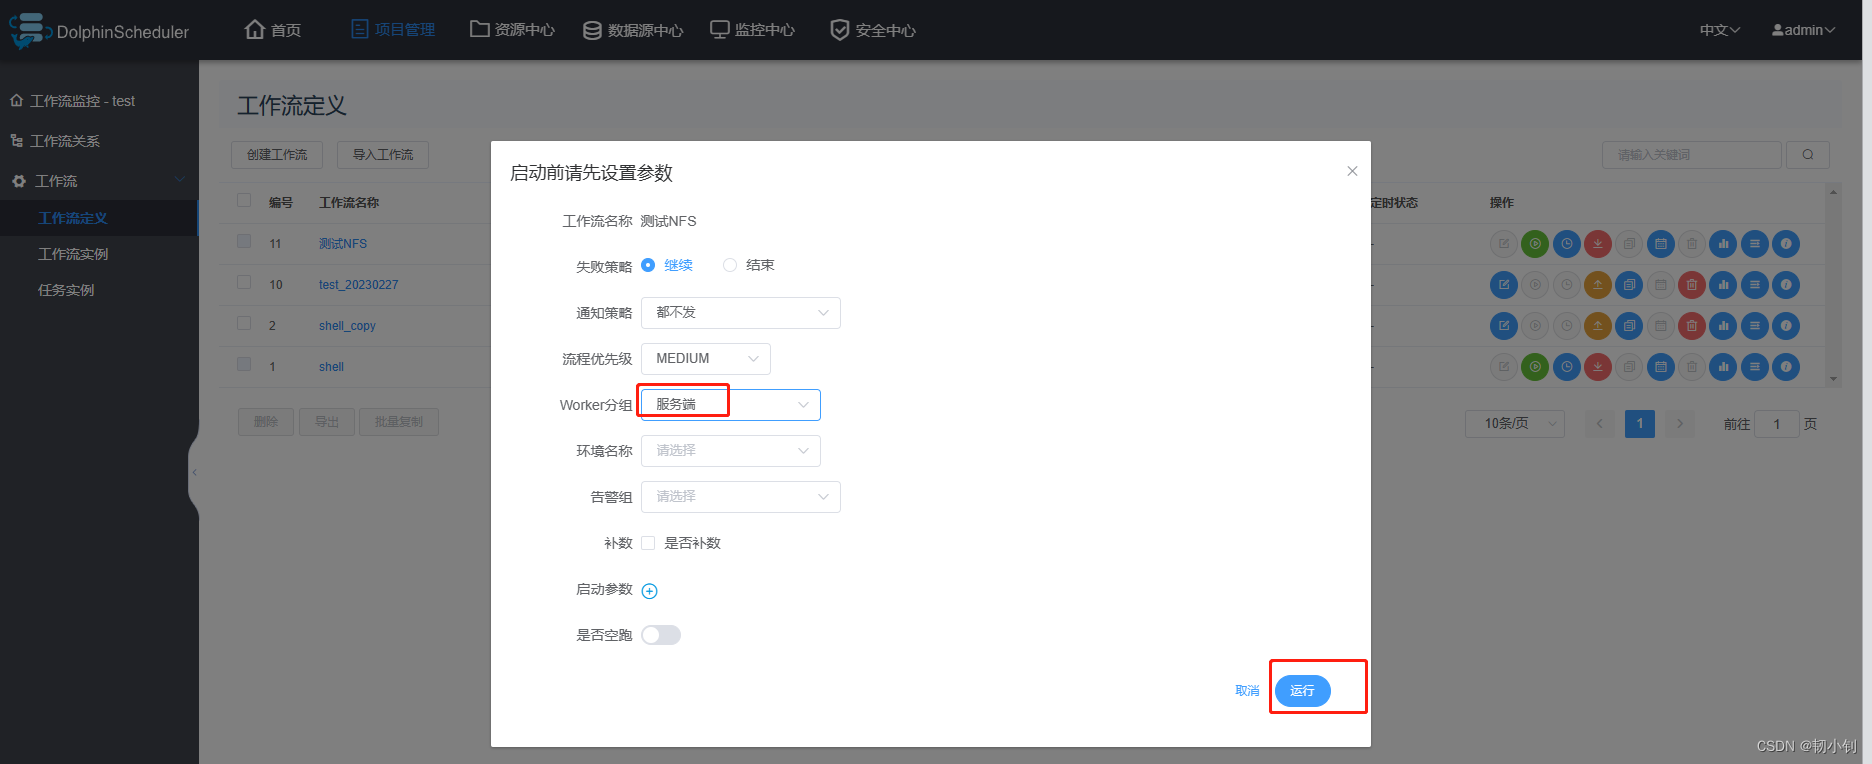Open the shell_copy workflow link
This screenshot has height=764, width=1872.
(x=347, y=326)
